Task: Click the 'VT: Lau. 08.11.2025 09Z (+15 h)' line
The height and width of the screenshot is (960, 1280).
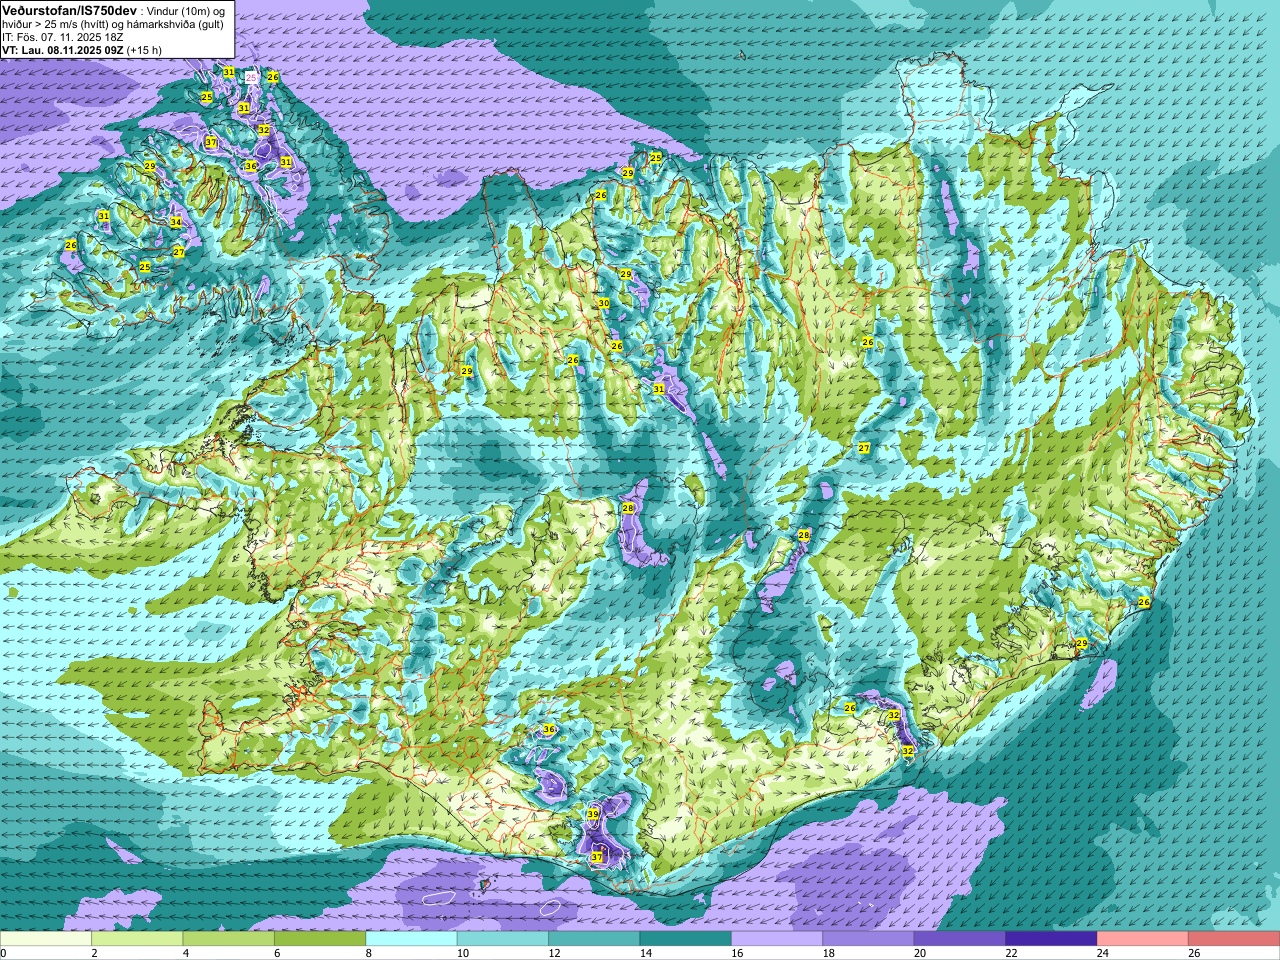Action: pyautogui.click(x=82, y=50)
